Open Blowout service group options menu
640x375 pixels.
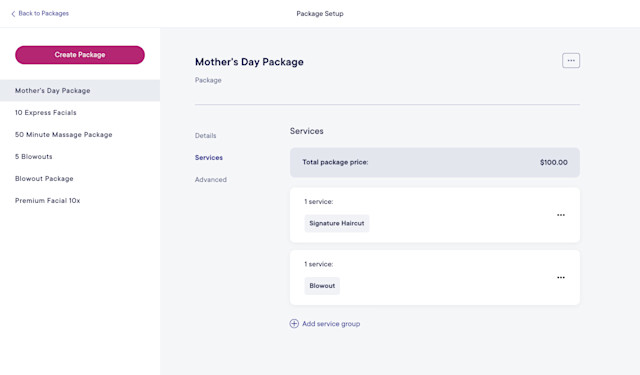pyautogui.click(x=561, y=277)
